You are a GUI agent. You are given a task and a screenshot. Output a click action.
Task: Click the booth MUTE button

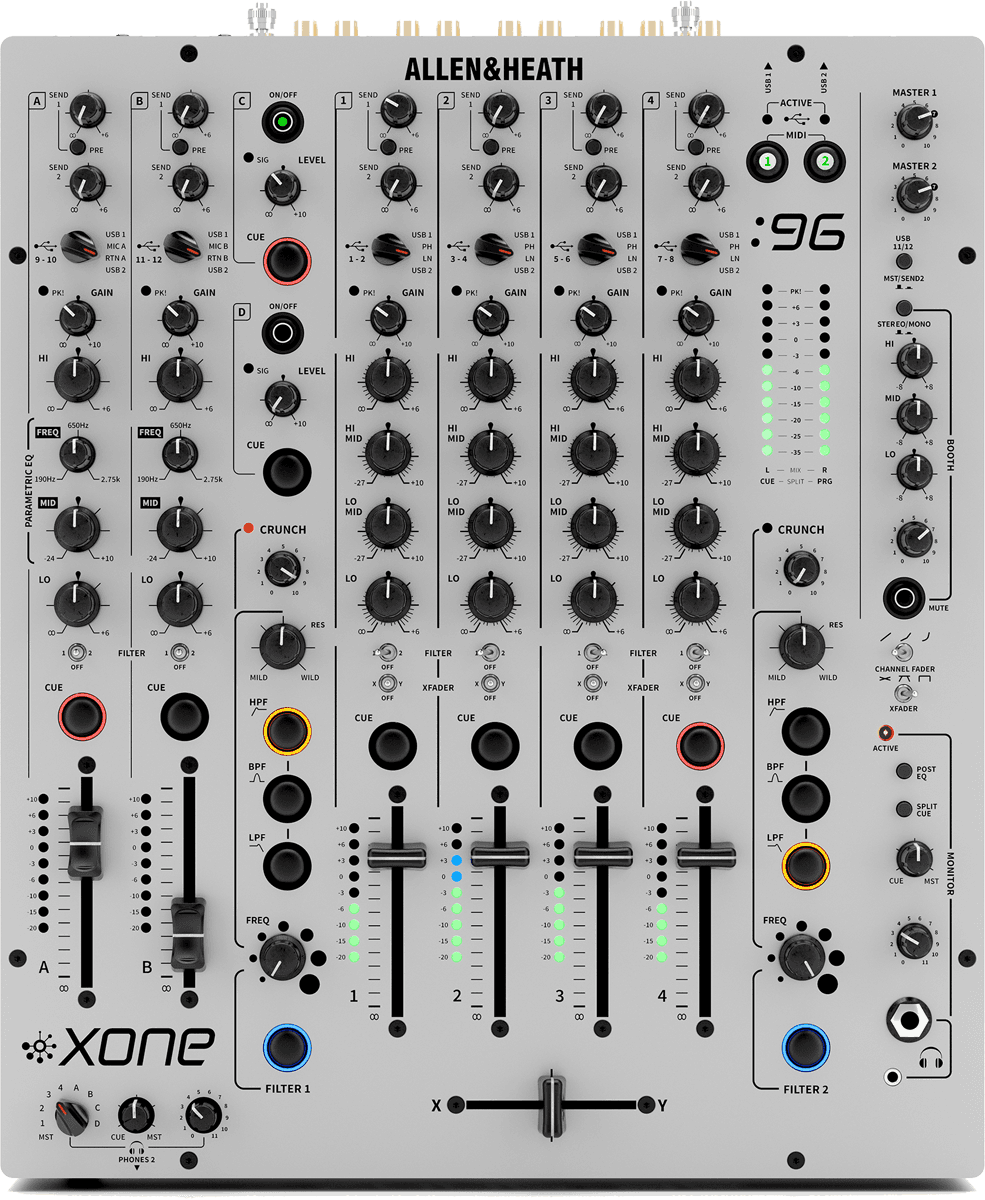906,599
